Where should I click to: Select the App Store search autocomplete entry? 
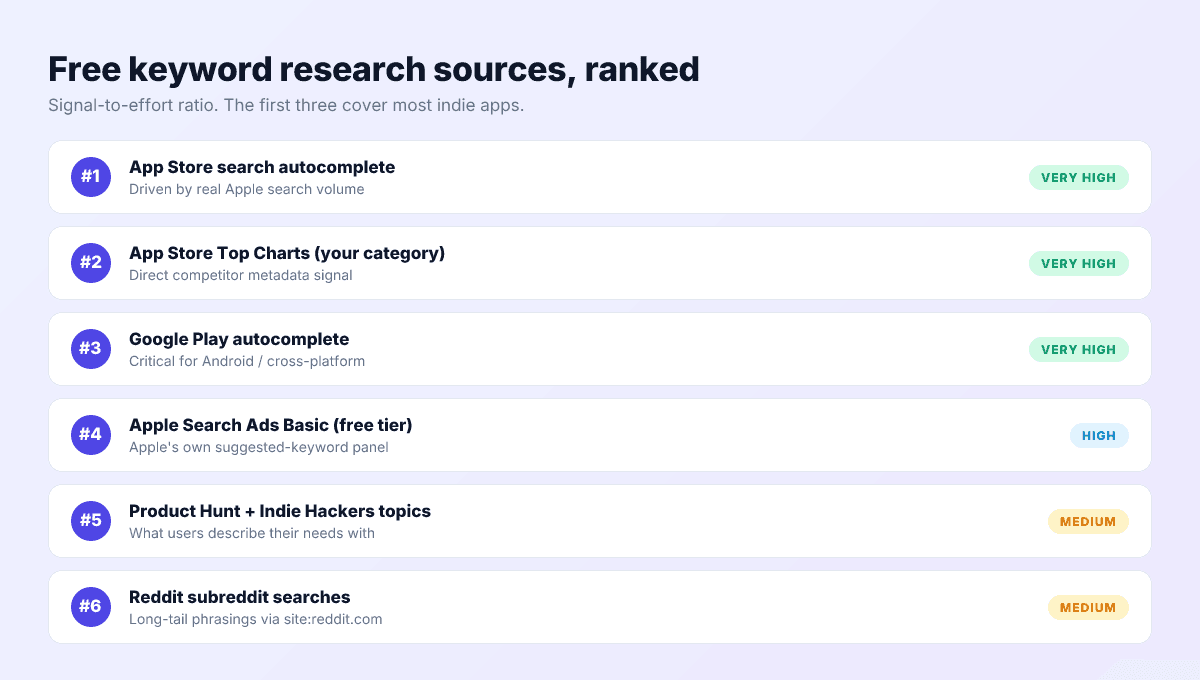tap(262, 167)
